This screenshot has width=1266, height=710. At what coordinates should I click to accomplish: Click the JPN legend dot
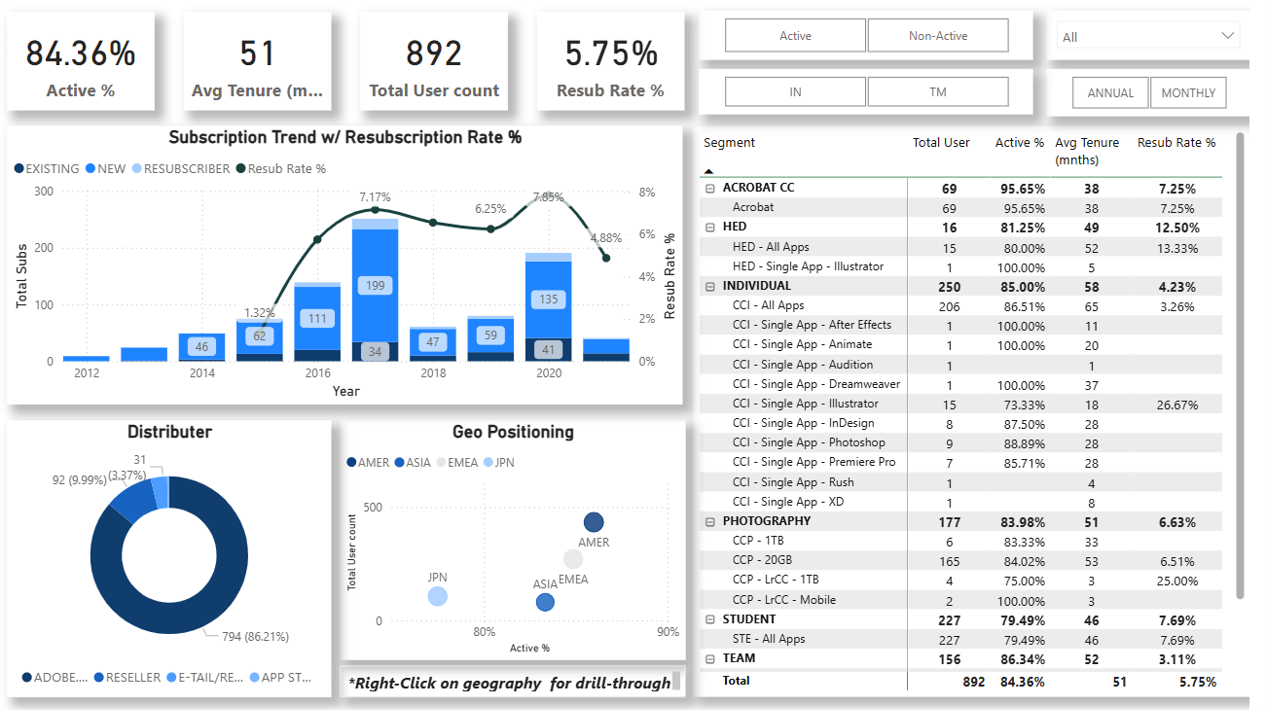[488, 463]
